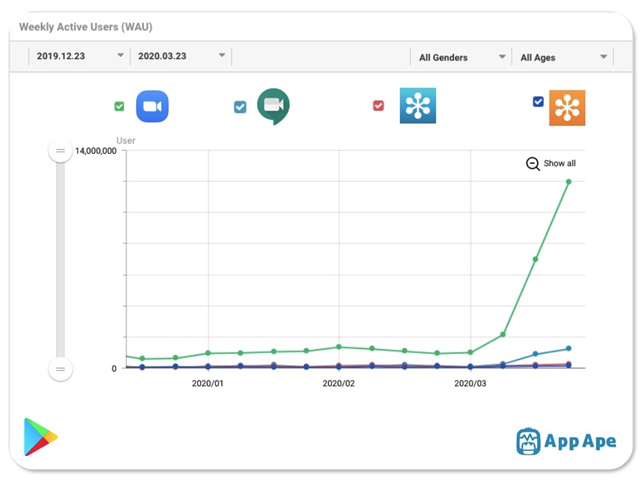The width and height of the screenshot is (640, 480).
Task: Toggle the Google Meet series checkbox
Action: pos(240,107)
